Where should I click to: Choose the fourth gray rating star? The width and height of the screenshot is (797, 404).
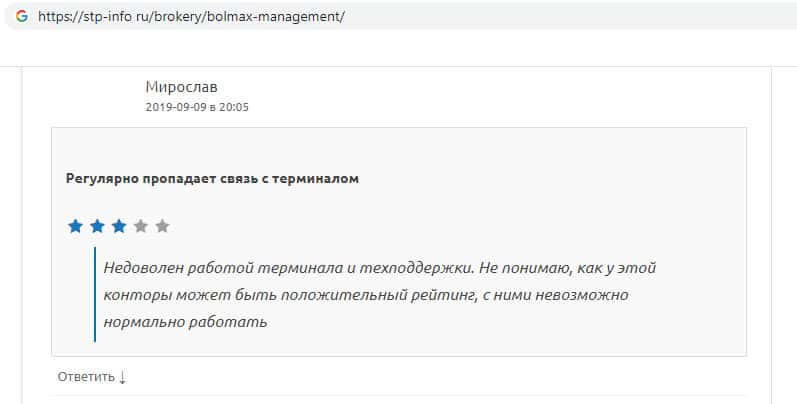pos(141,226)
